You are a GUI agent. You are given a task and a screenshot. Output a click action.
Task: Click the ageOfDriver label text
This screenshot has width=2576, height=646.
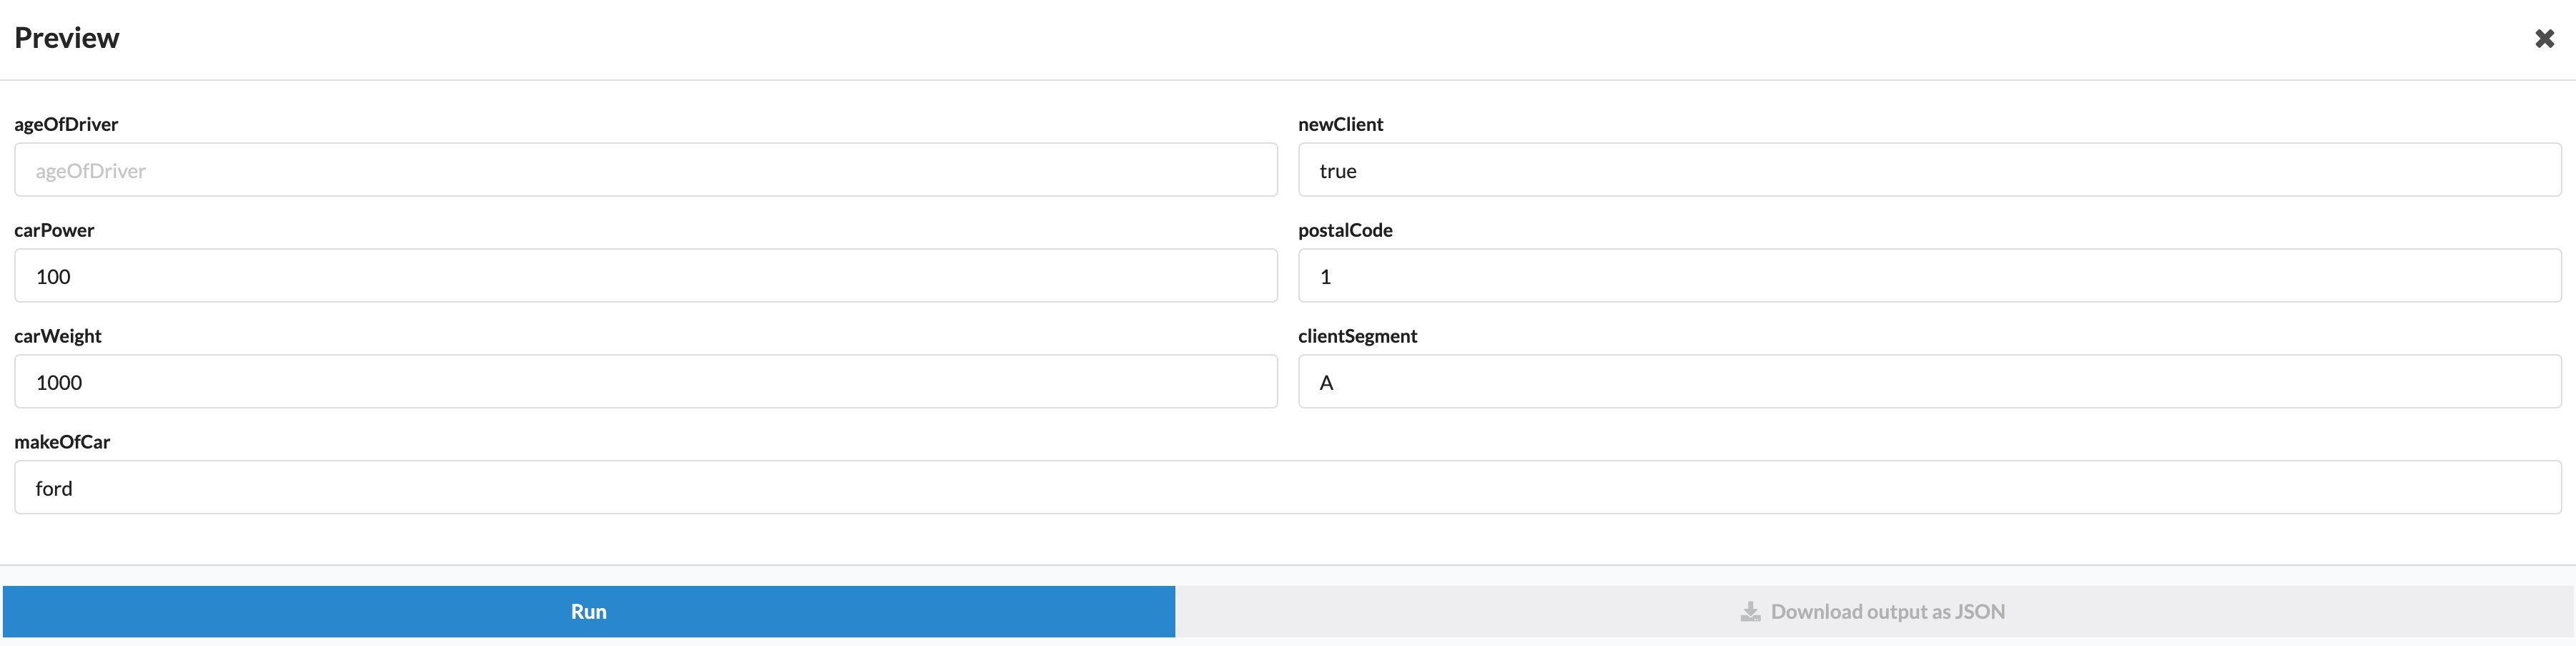[66, 124]
